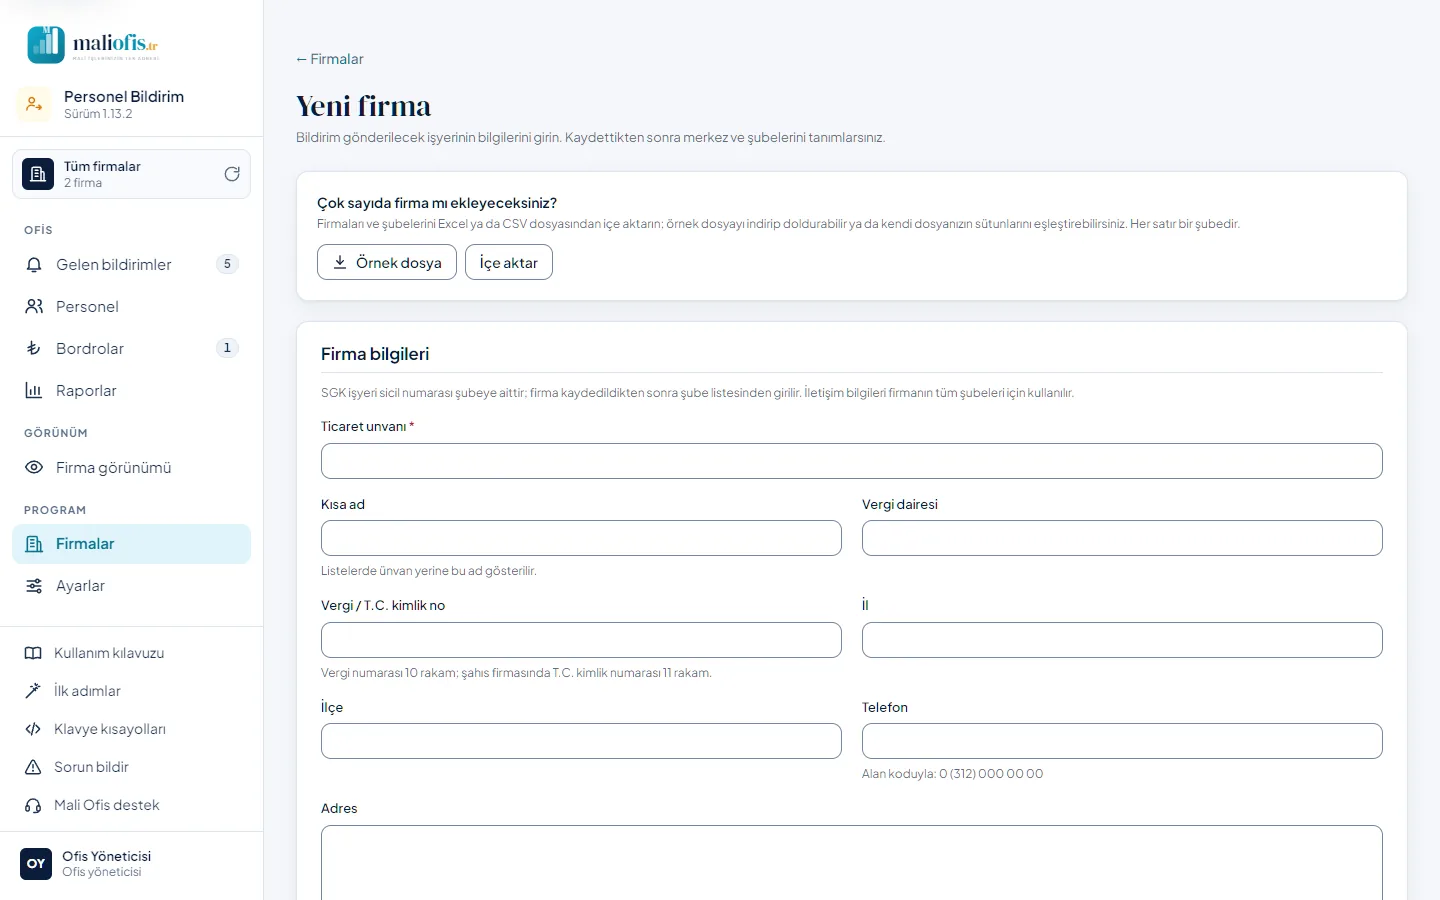Open the Ofis Yöneticisi user profile
Screen dimensions: 1440x900
pos(131,864)
